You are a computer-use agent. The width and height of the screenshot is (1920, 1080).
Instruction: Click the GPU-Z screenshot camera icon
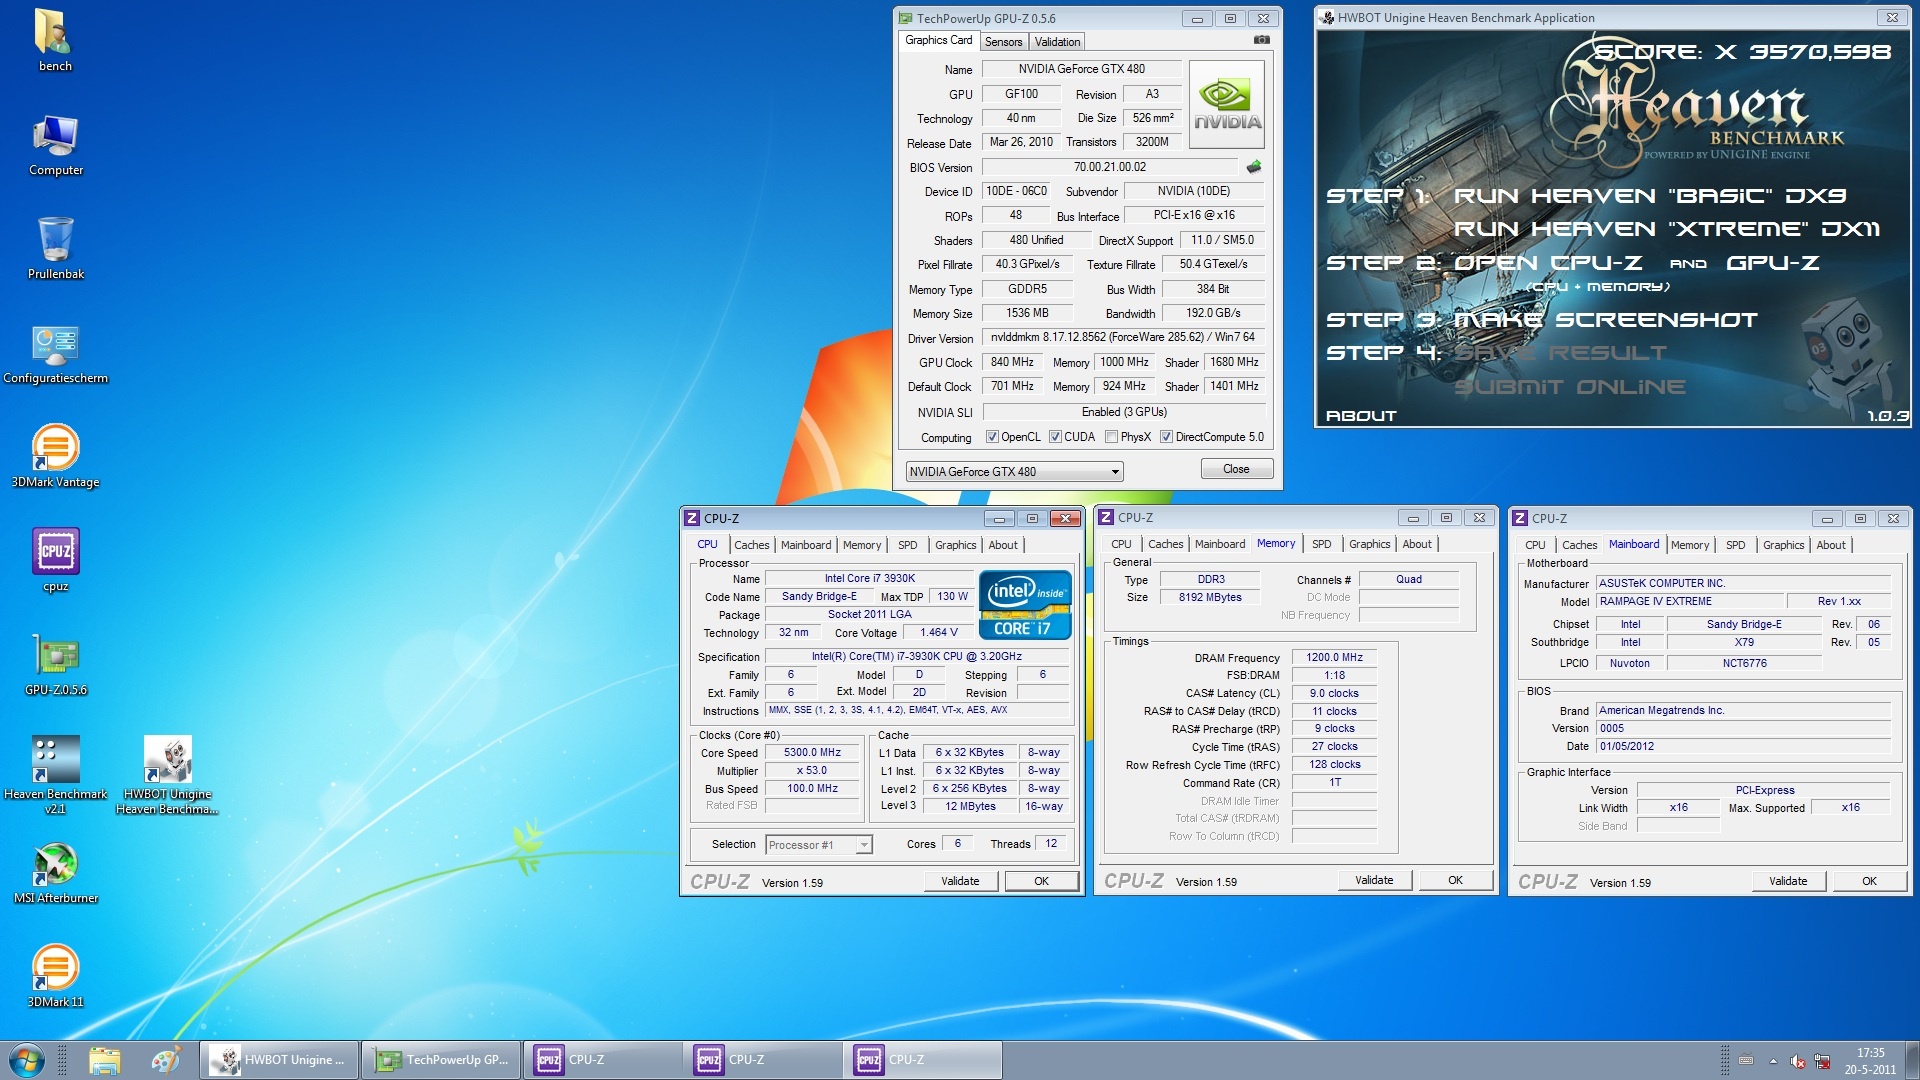[1262, 40]
